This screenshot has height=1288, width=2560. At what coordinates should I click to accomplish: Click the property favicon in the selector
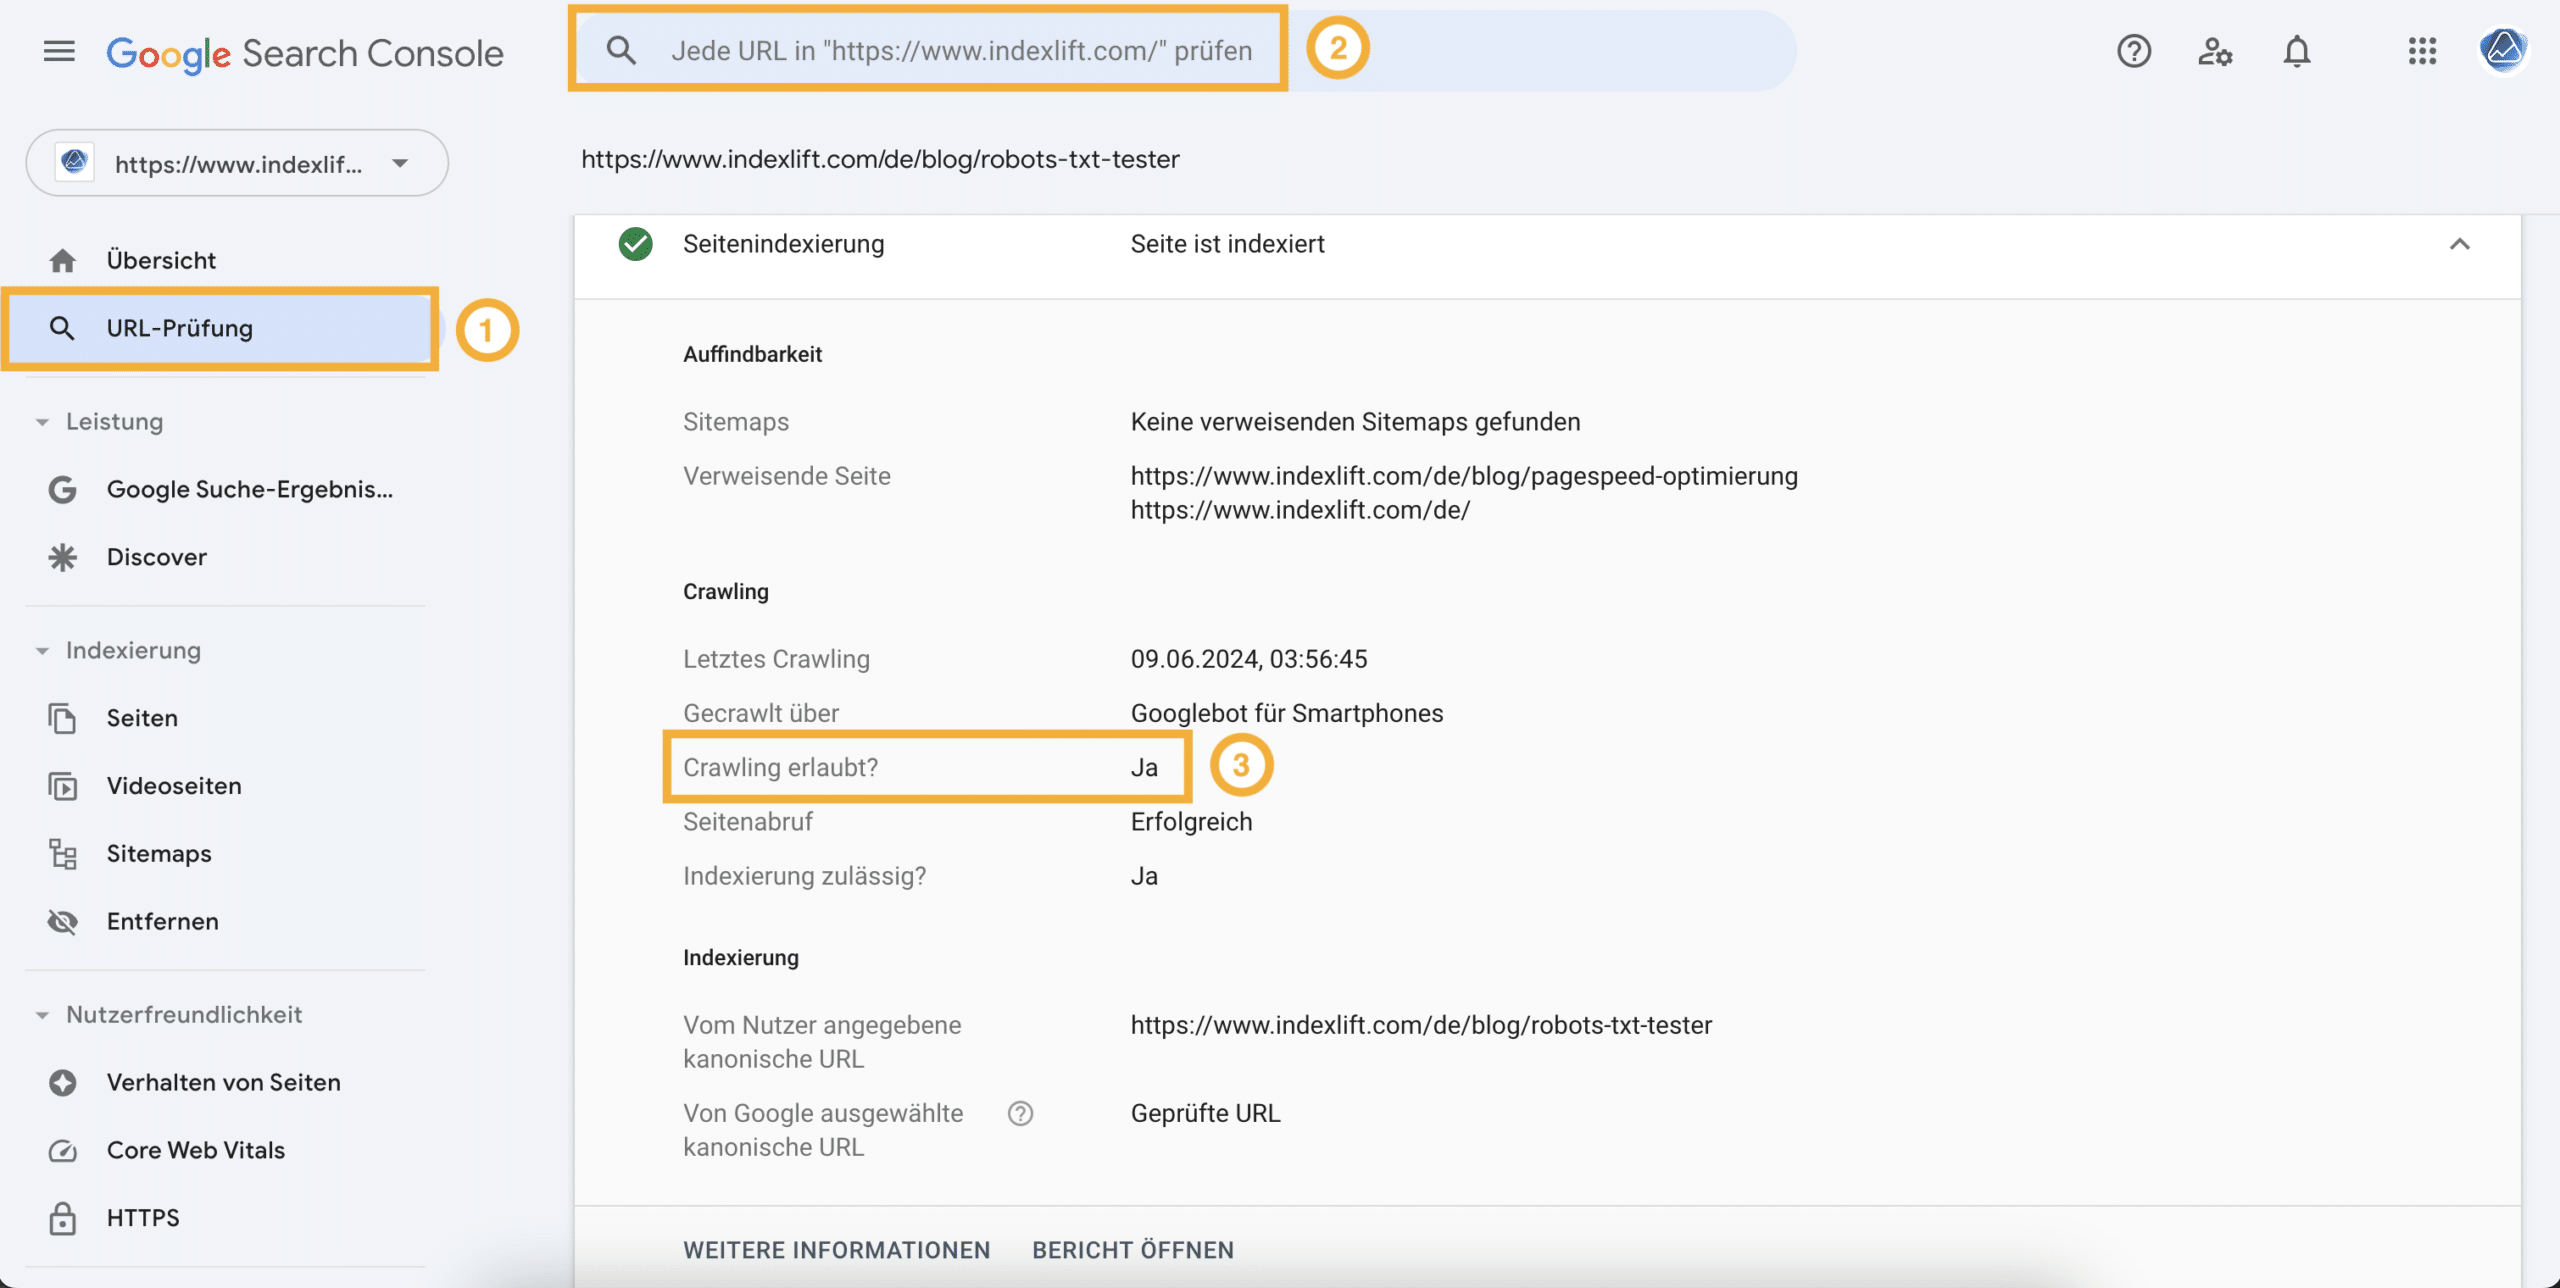pos(75,162)
